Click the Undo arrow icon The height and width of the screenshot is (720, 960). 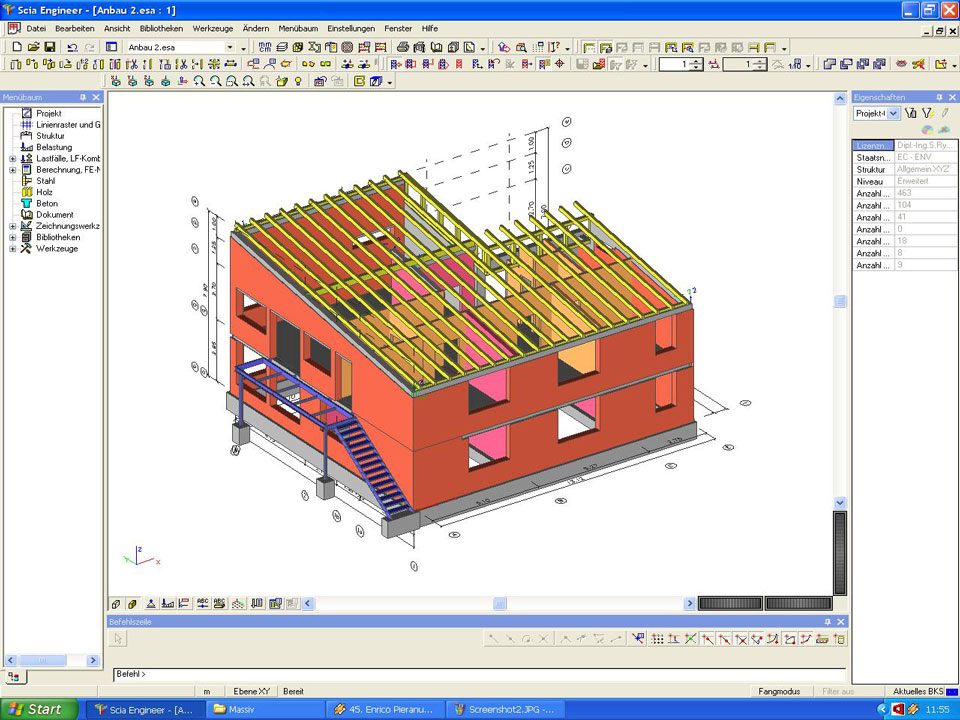pos(72,47)
